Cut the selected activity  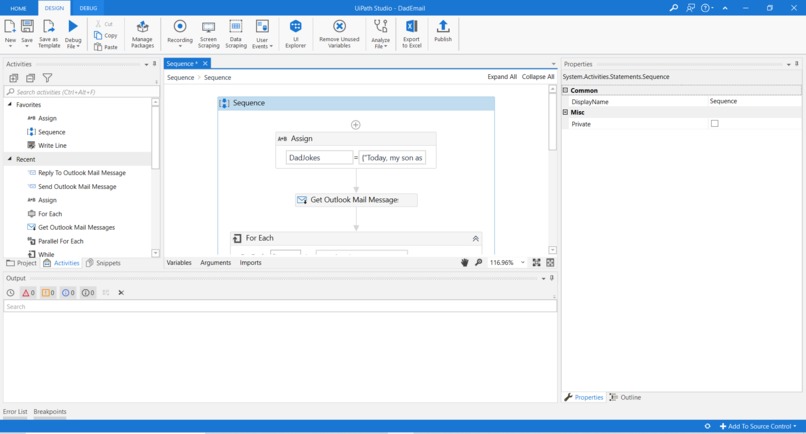[103, 24]
